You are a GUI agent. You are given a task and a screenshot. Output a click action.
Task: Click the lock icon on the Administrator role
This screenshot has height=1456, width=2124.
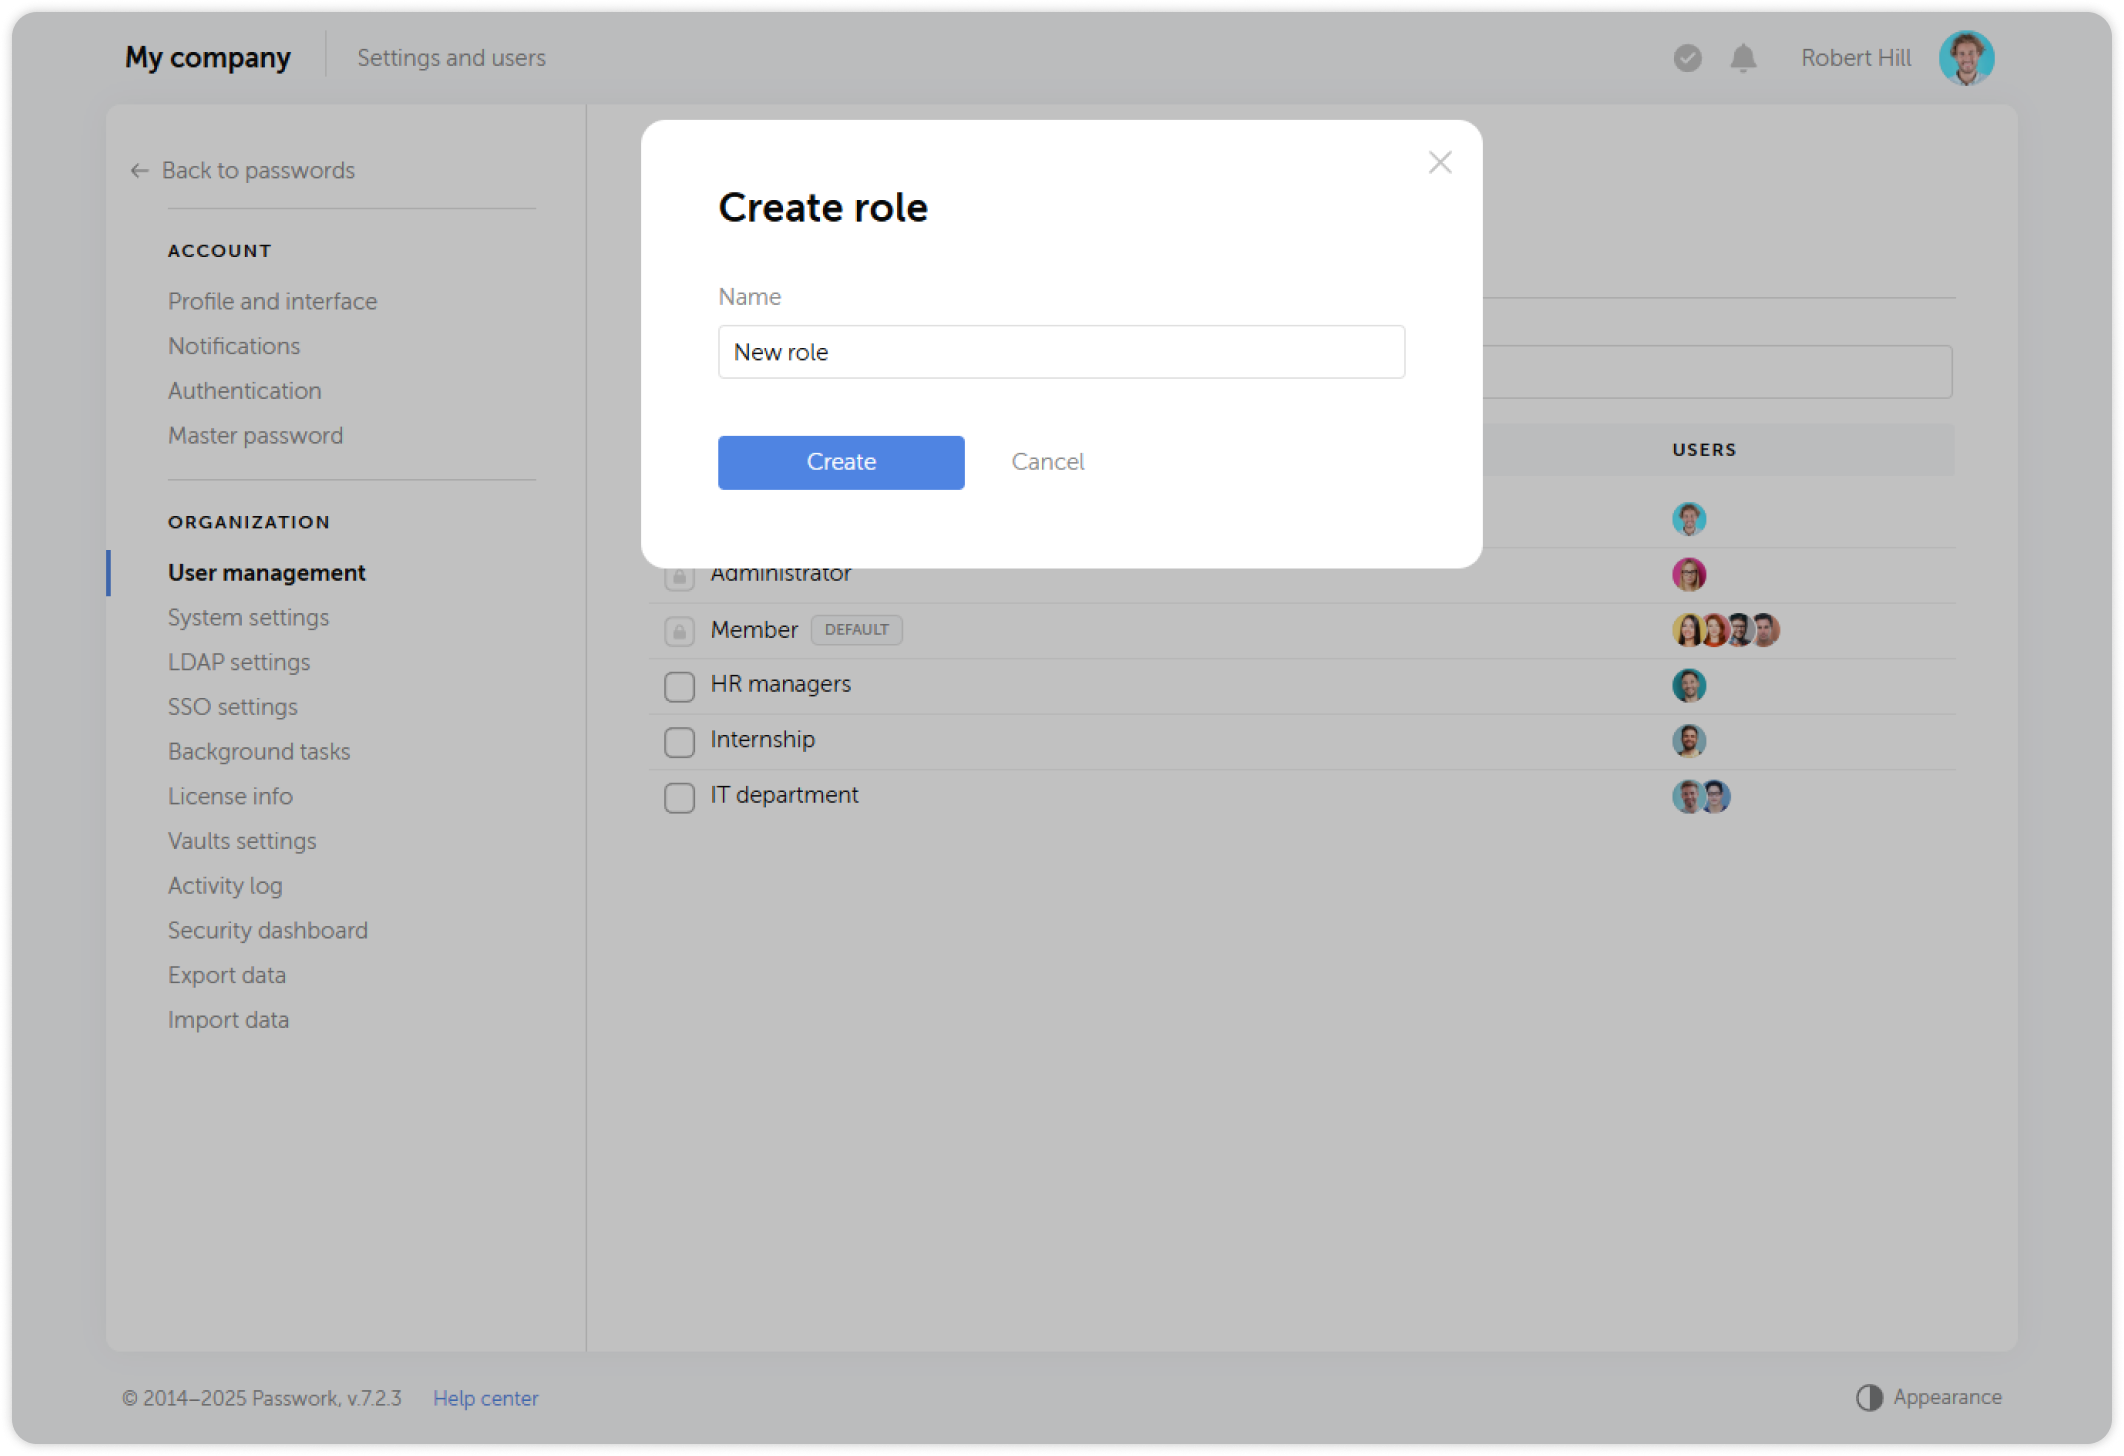click(679, 575)
